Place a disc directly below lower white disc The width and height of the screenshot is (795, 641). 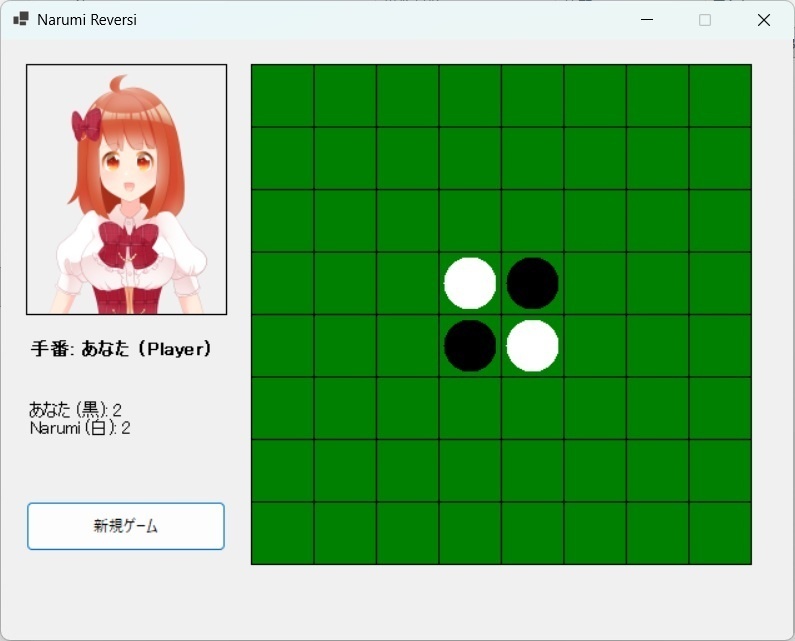tap(532, 408)
